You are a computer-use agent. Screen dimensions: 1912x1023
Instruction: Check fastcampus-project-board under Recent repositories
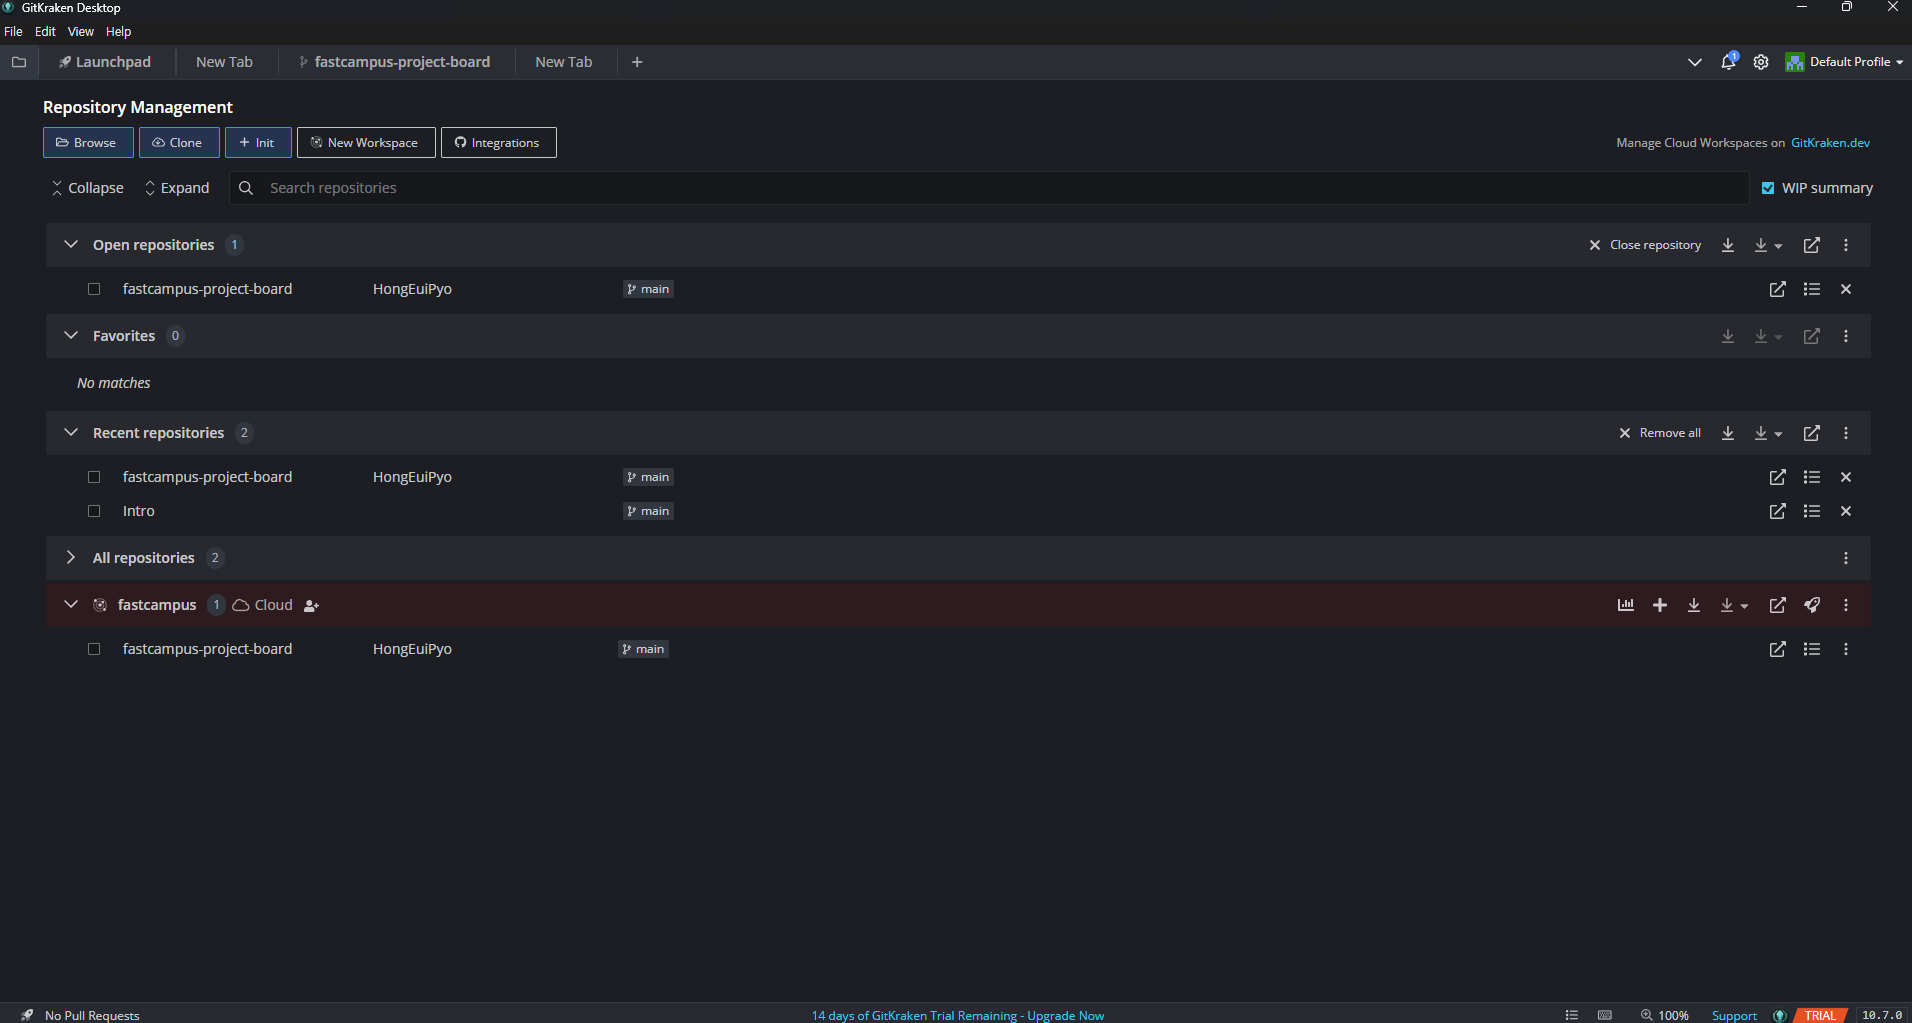pos(94,477)
